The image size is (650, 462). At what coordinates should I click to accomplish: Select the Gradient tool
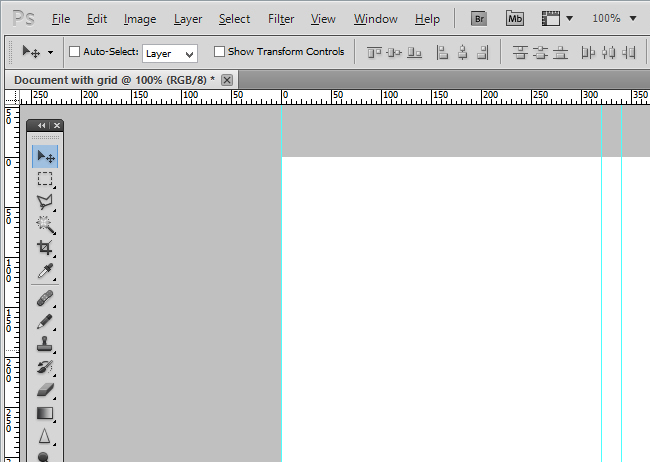coord(45,413)
